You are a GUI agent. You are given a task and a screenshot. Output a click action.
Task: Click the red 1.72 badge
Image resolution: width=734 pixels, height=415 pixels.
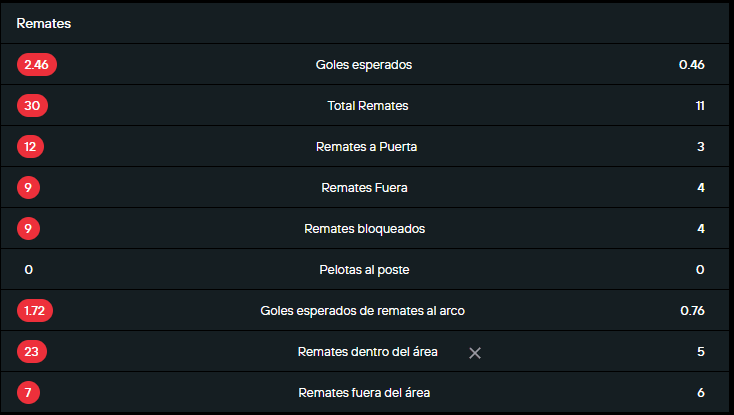click(35, 311)
